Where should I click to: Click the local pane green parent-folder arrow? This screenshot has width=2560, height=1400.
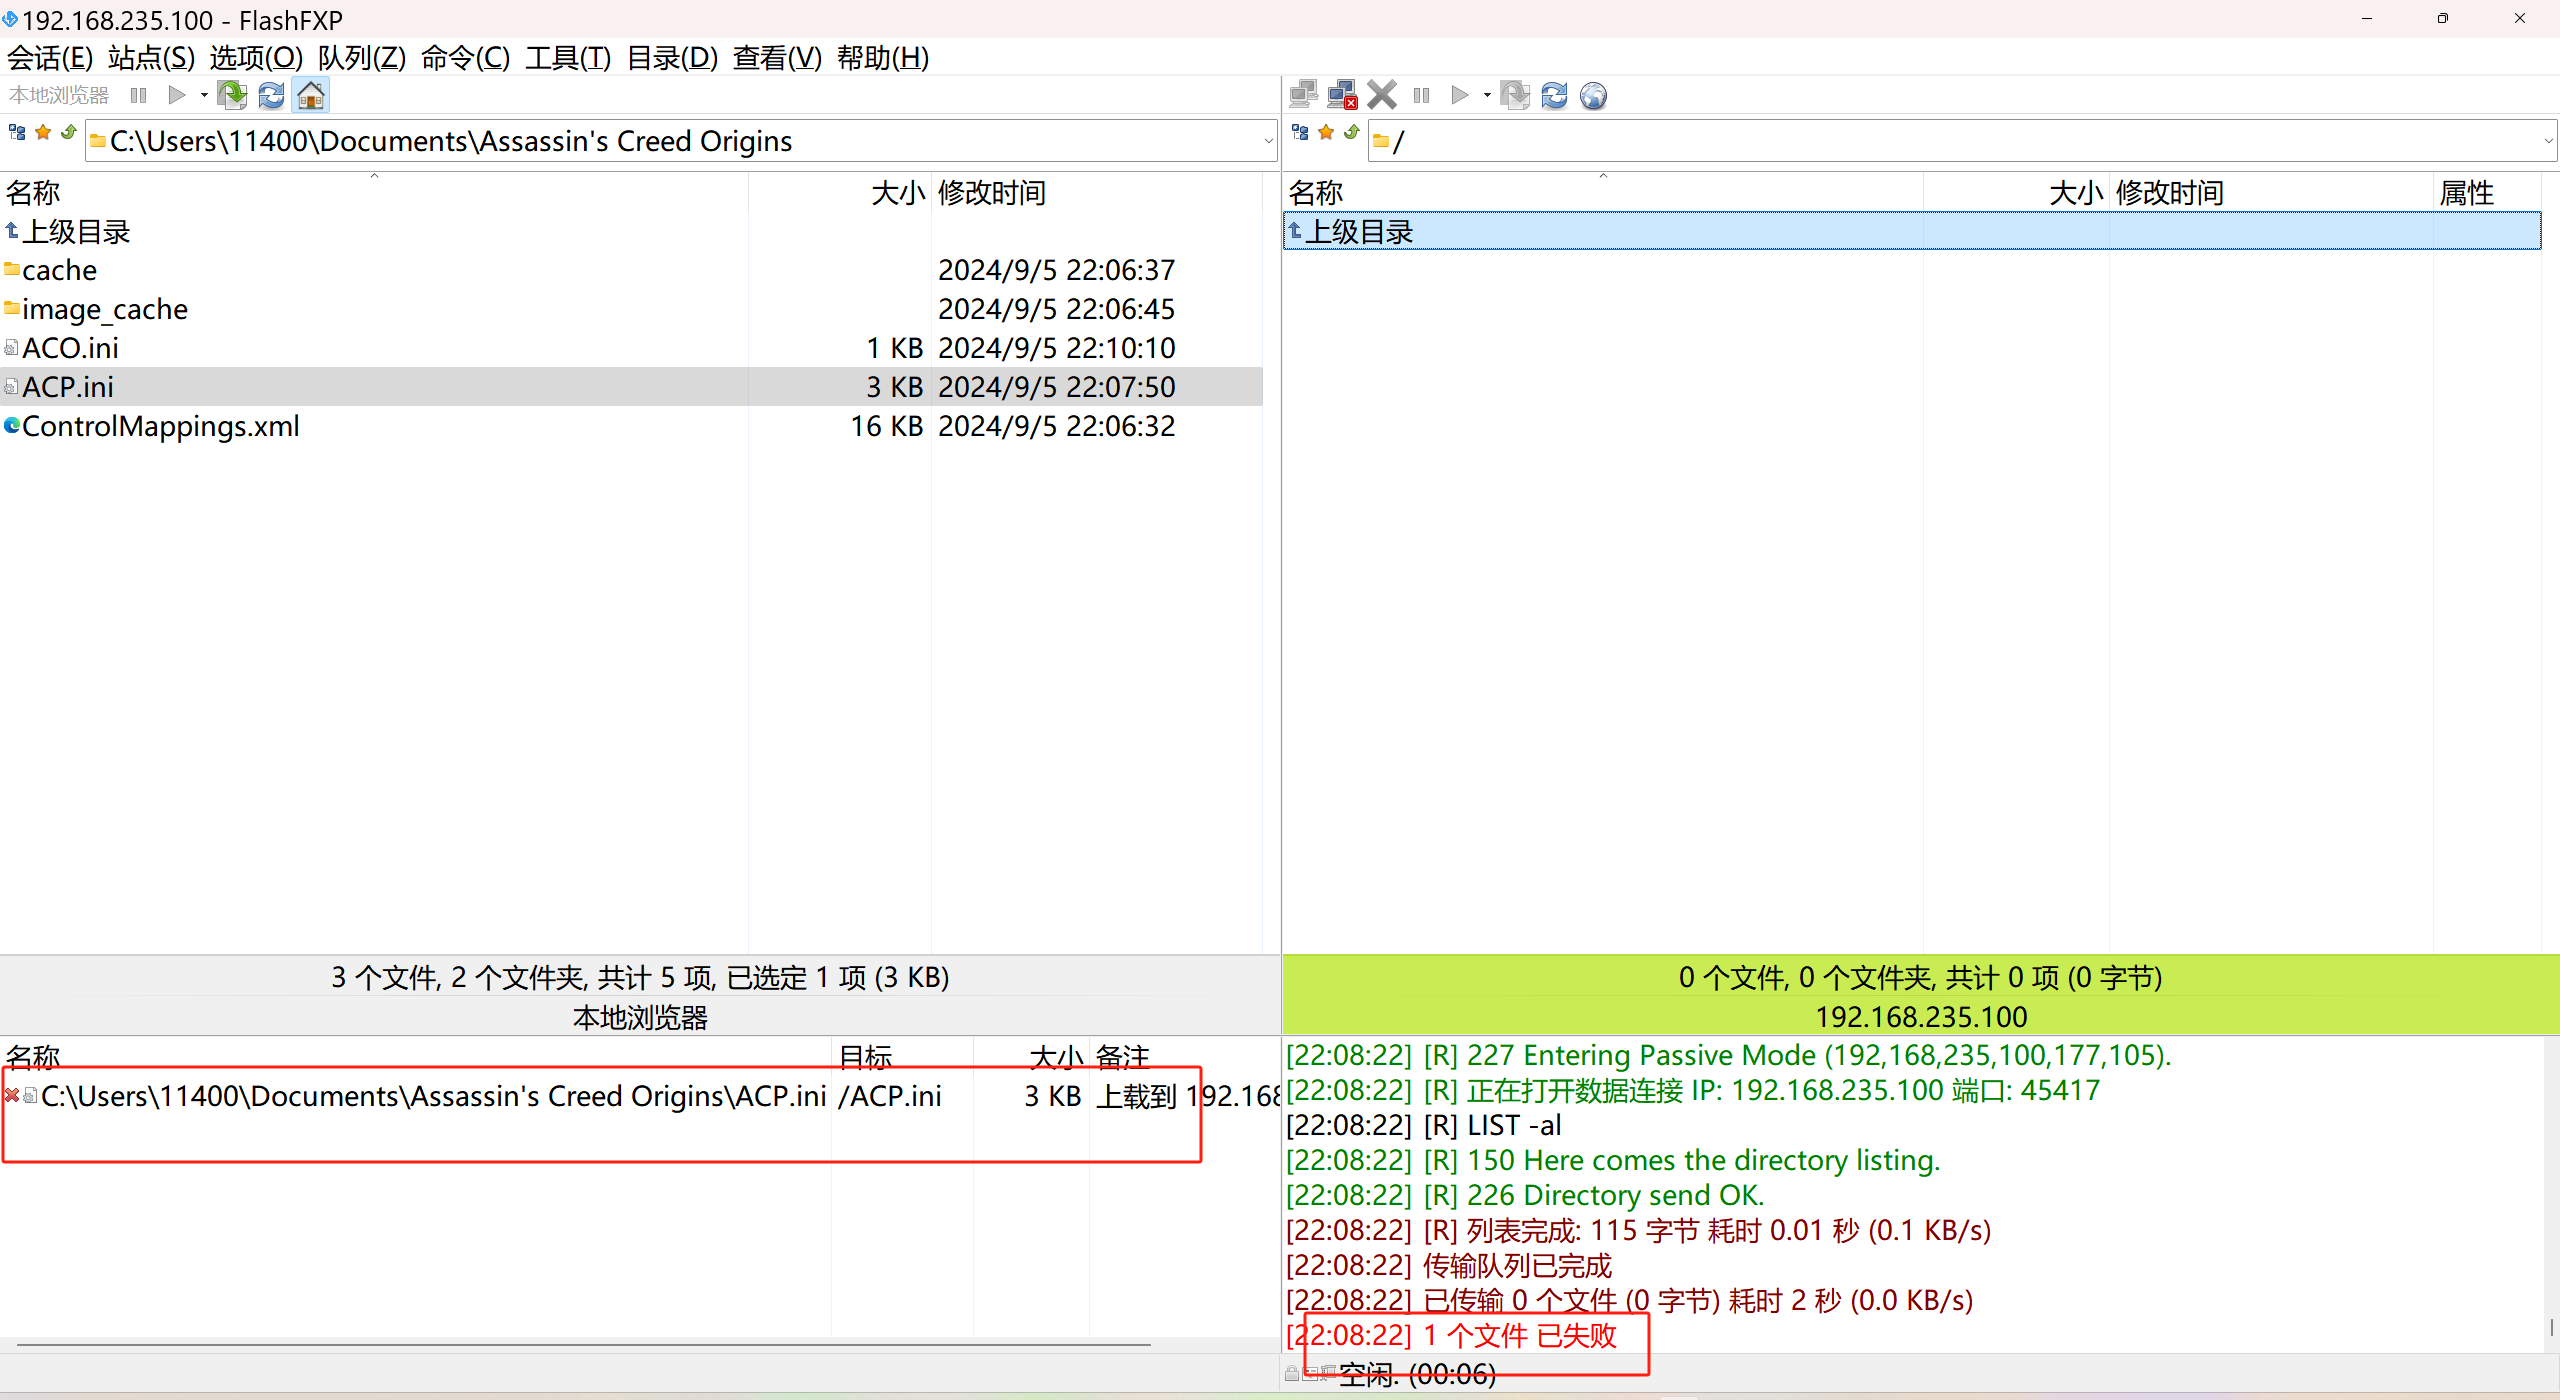69,133
